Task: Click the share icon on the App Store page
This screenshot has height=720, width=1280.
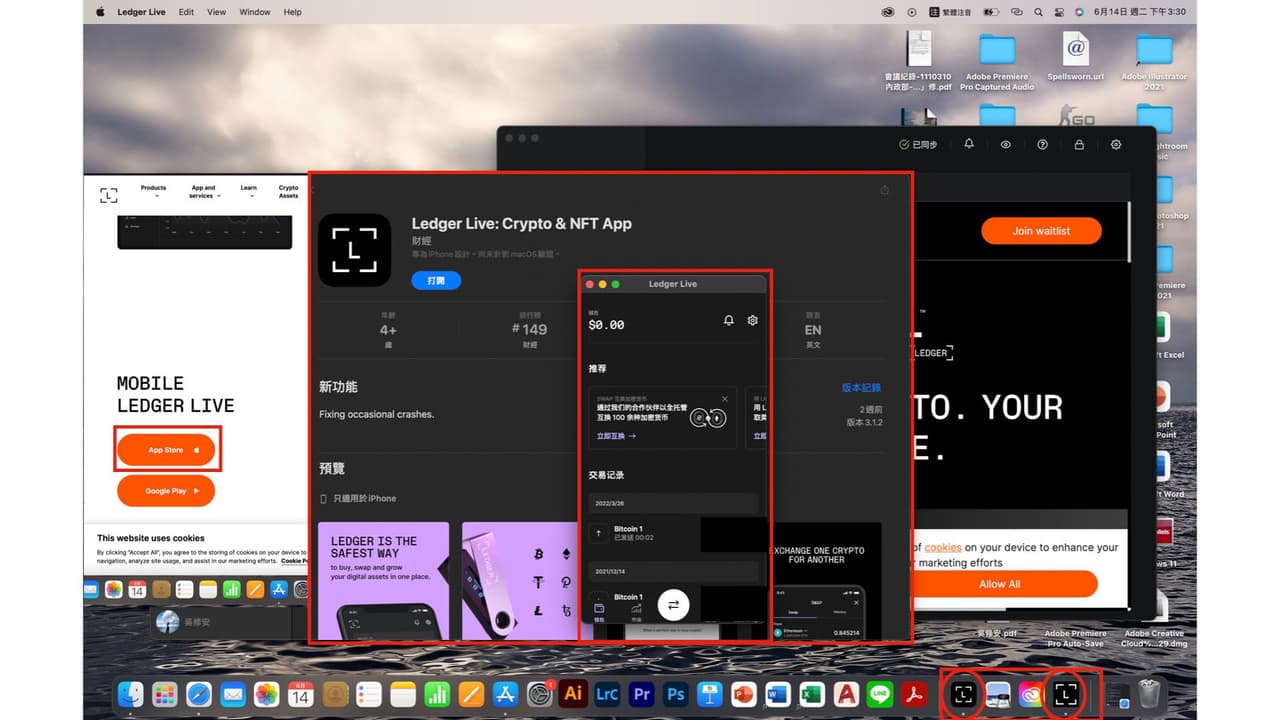Action: point(884,189)
